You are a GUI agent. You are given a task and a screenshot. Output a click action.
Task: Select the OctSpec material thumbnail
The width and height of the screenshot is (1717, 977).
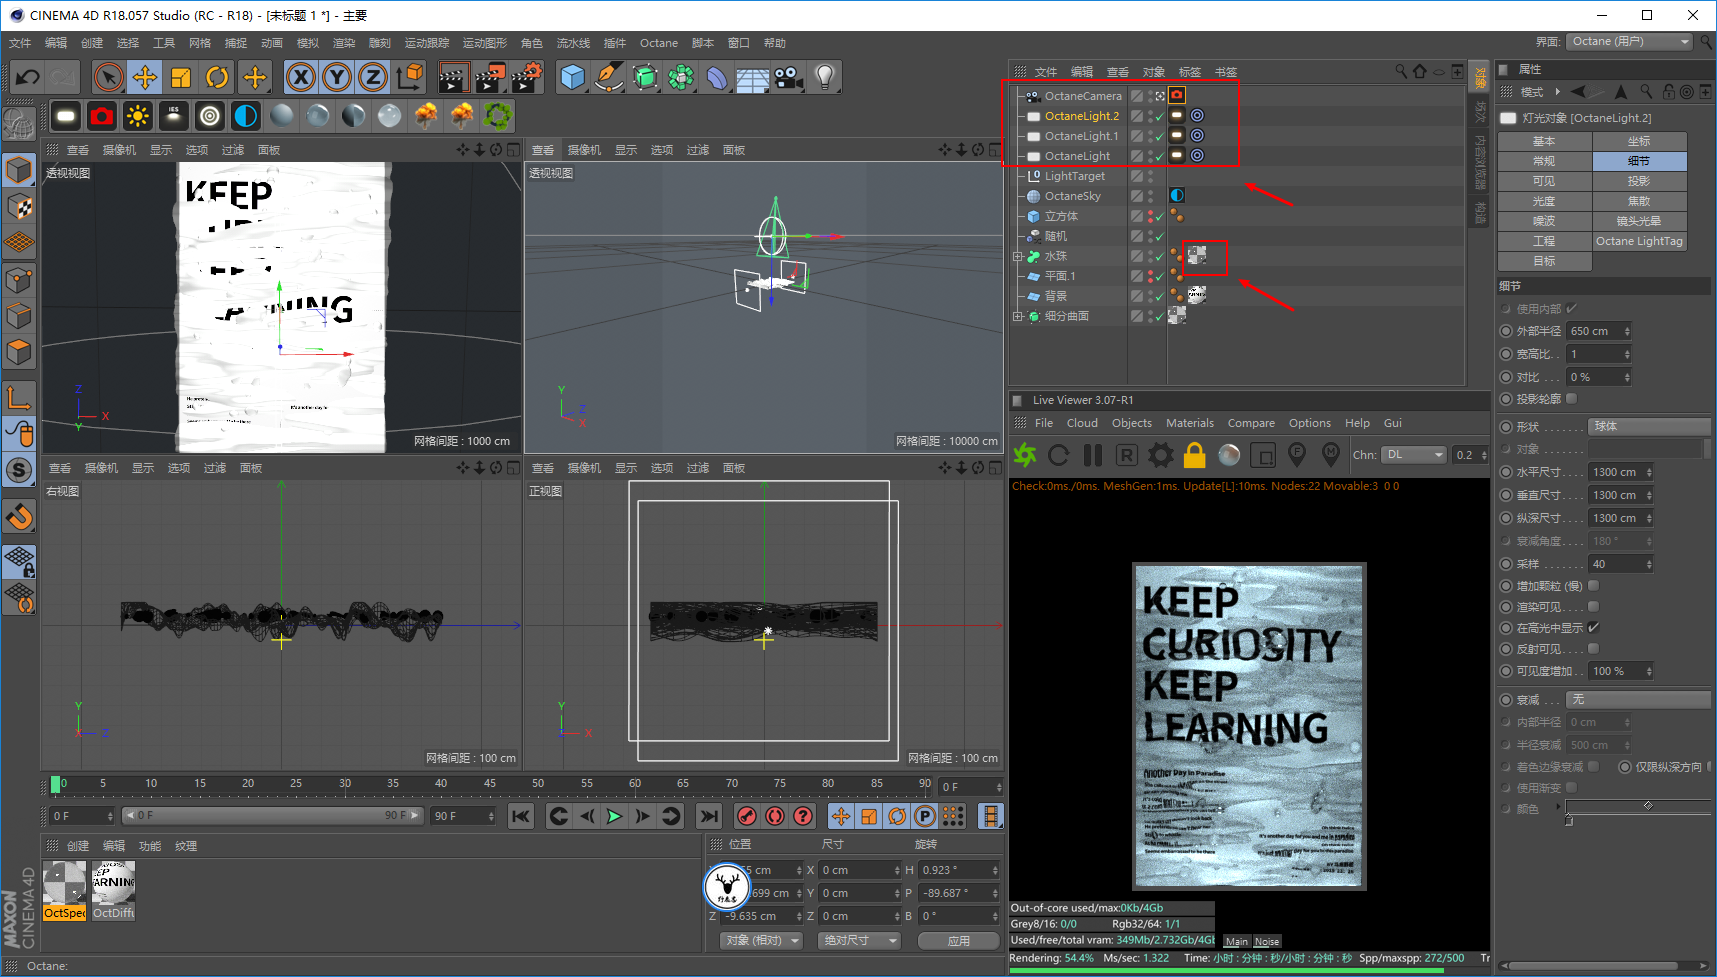coord(64,890)
